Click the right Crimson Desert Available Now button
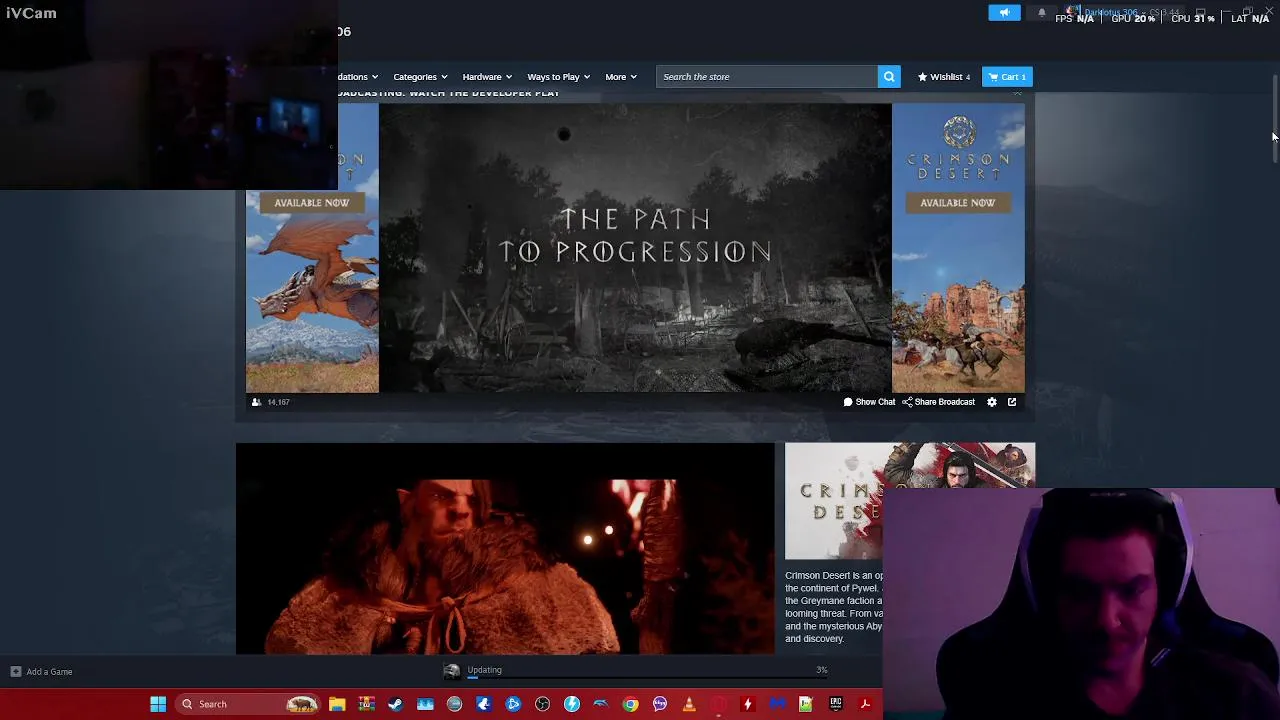 pos(958,203)
